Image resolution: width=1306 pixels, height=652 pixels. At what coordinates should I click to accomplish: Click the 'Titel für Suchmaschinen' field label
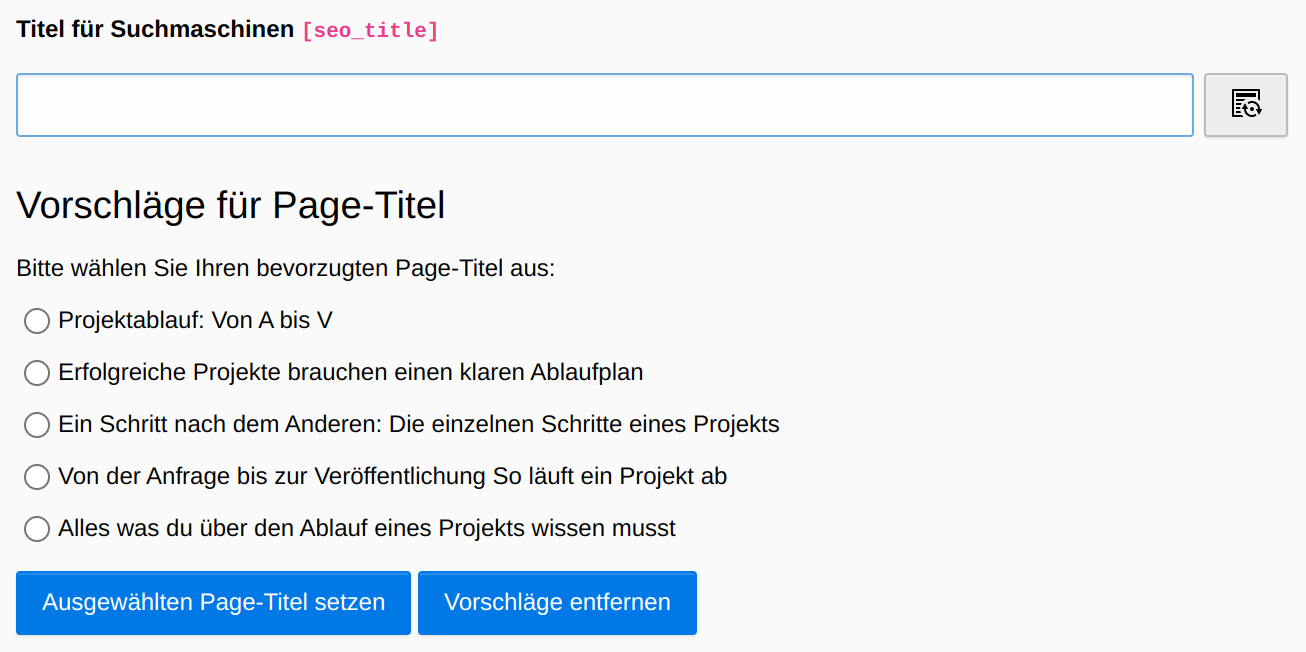tap(155, 29)
